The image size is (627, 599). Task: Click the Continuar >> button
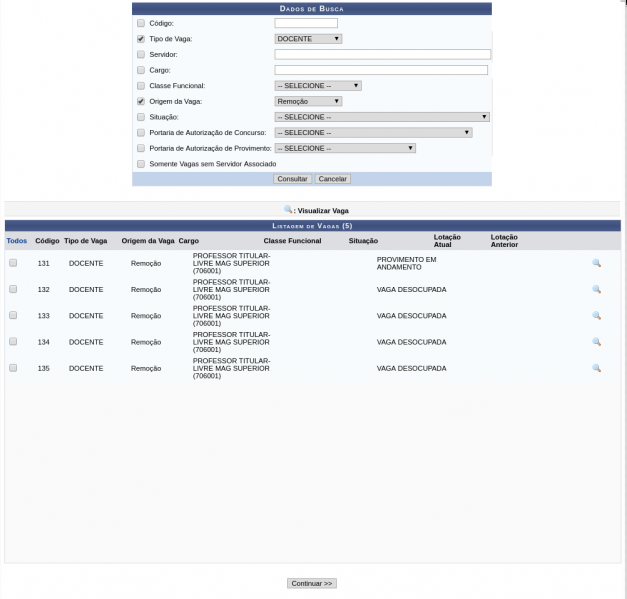pos(312,583)
